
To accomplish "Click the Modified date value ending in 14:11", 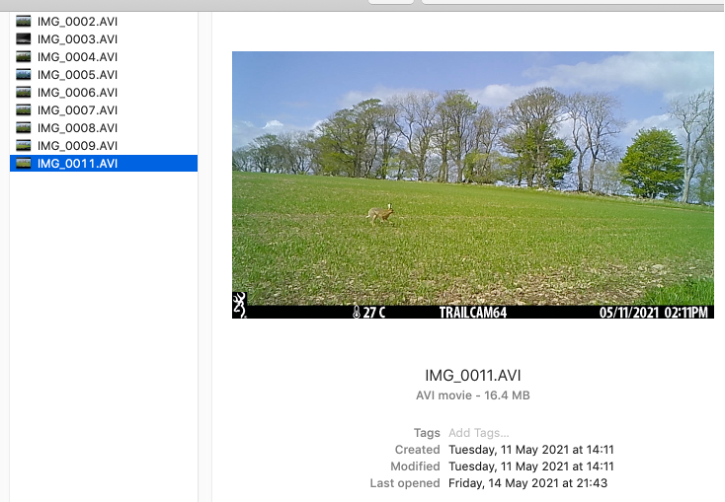I will [531, 466].
